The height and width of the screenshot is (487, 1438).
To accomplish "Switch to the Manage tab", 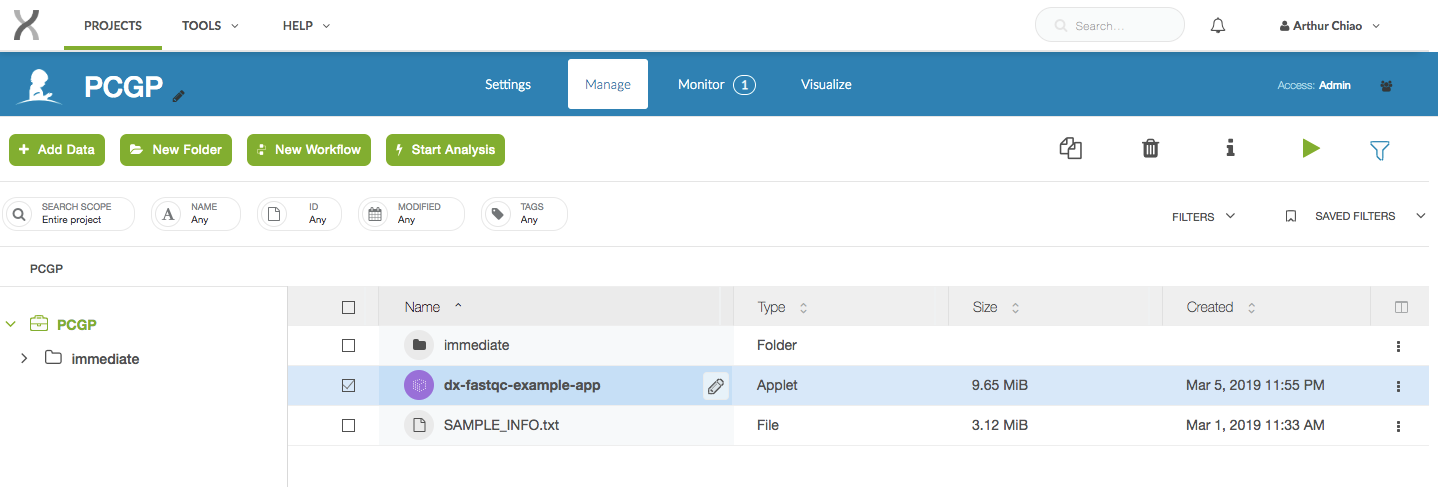I will [608, 84].
